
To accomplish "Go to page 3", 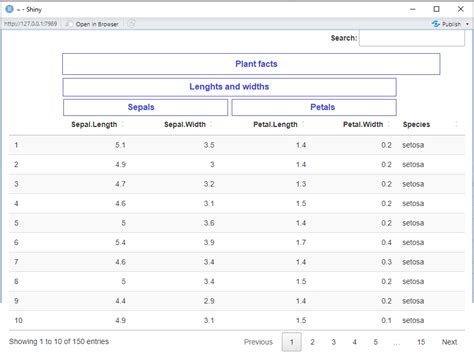I will (x=333, y=342).
